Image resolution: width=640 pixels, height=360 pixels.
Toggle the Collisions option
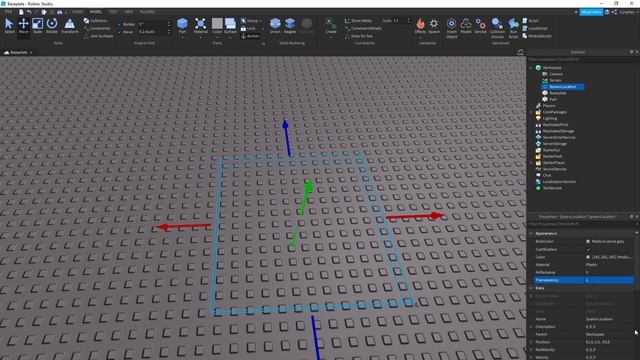95,20
